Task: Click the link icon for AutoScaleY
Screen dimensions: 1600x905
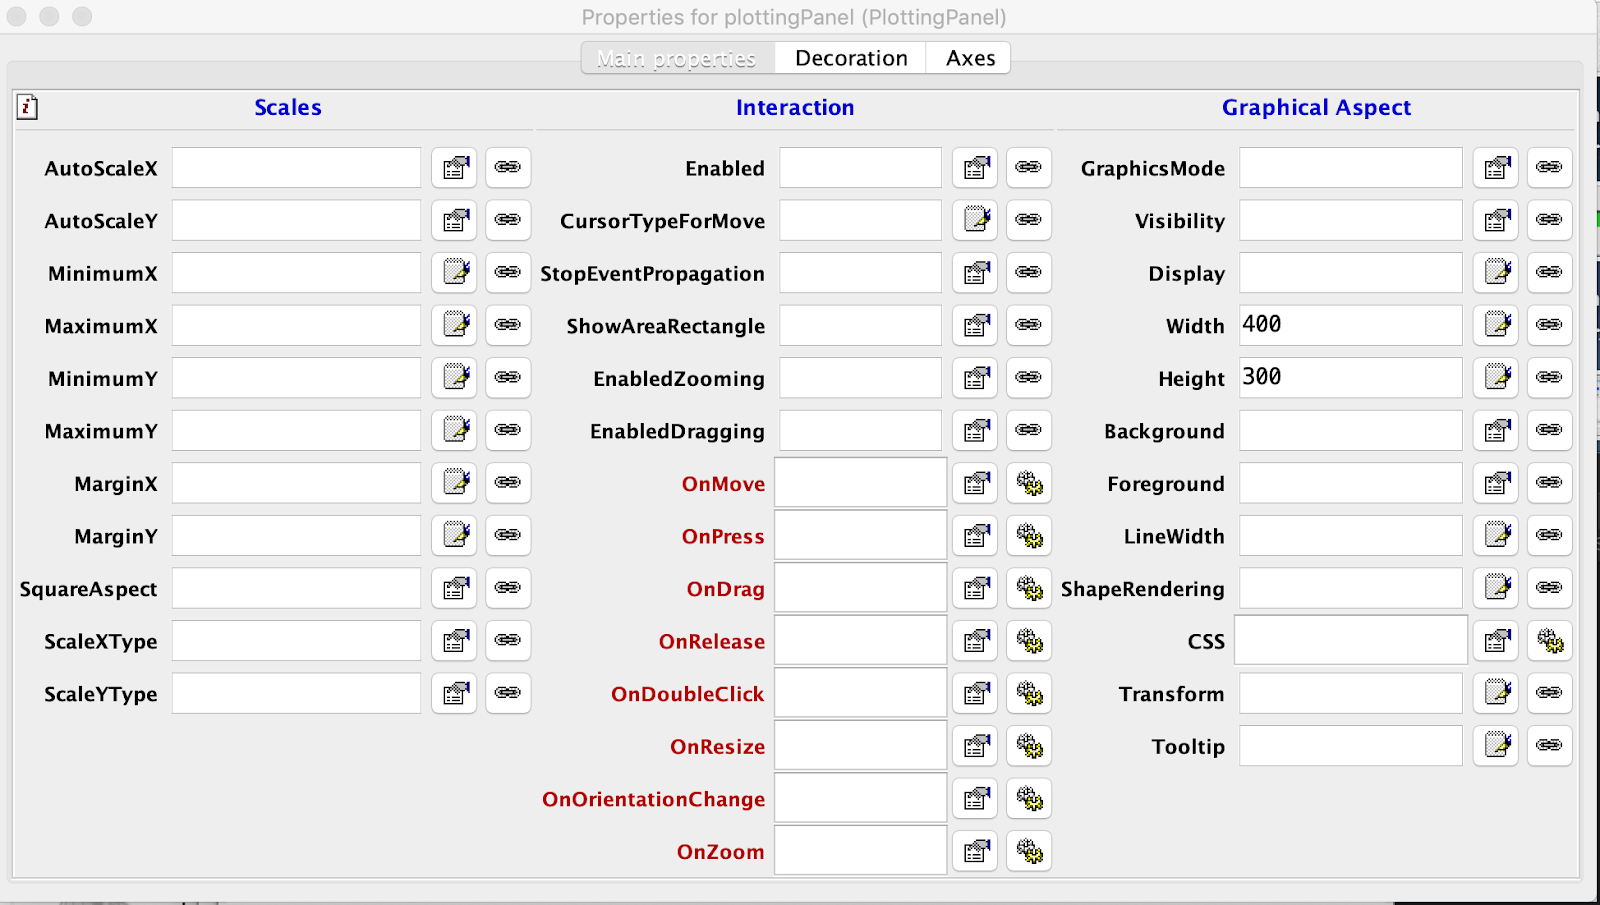Action: 508,220
